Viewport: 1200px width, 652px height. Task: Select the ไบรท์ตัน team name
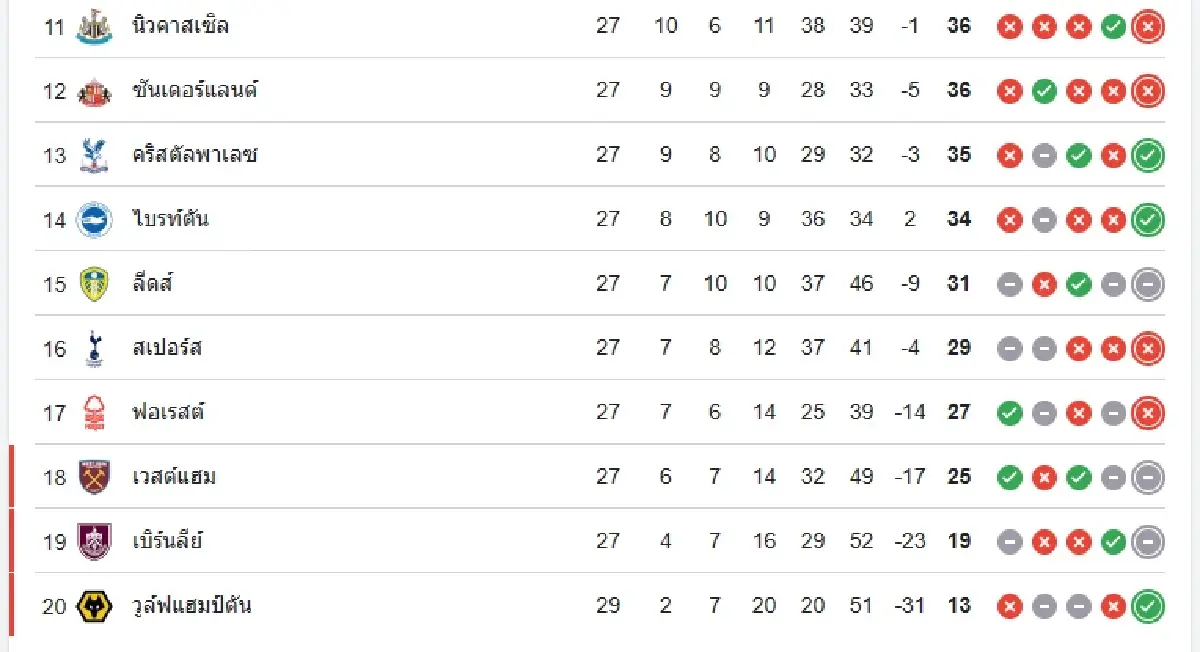pyautogui.click(x=170, y=218)
